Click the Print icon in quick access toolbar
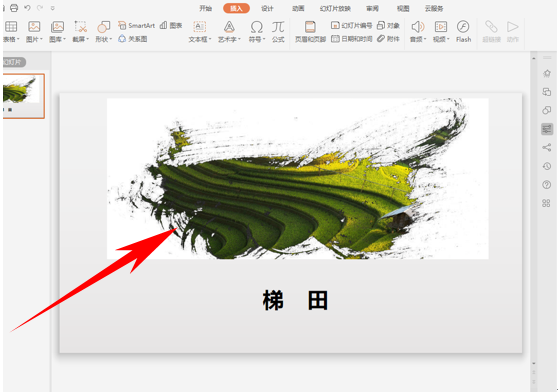Screen dimensions: 558x392 [x=14, y=8]
